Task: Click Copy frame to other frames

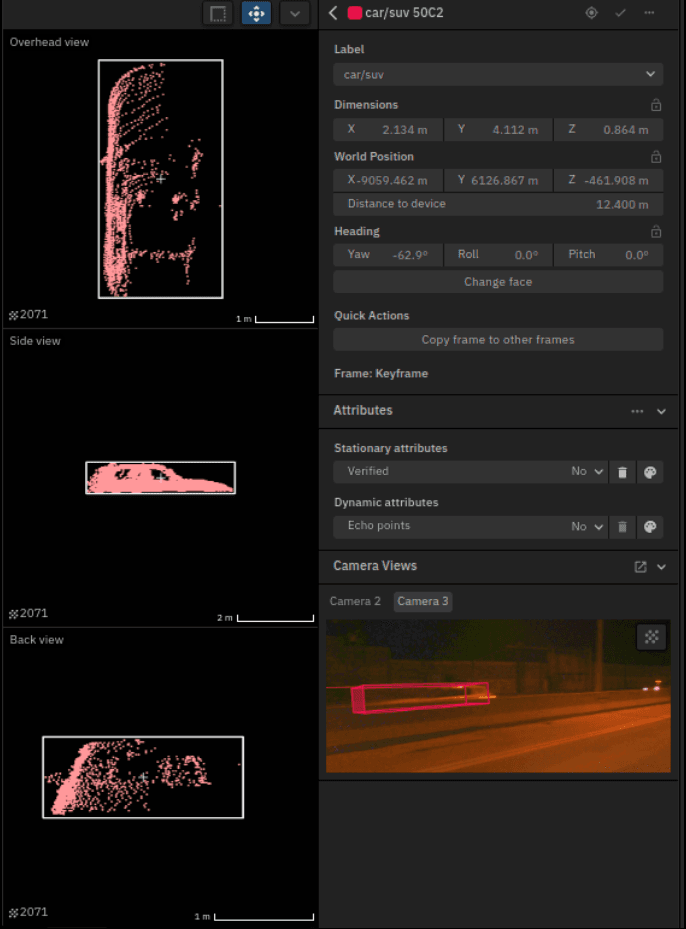Action: pyautogui.click(x=498, y=339)
